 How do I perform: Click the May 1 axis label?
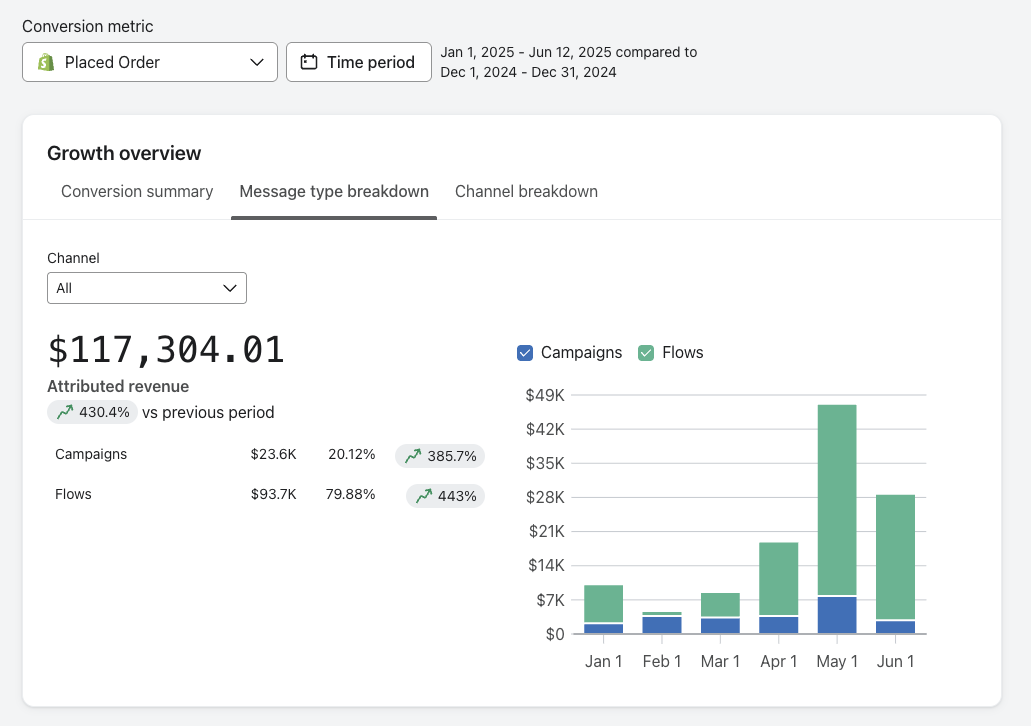pos(837,662)
